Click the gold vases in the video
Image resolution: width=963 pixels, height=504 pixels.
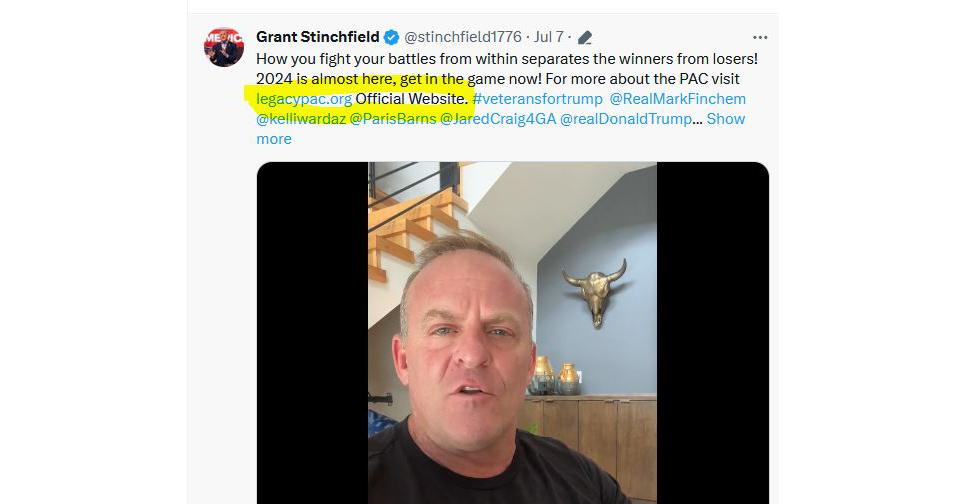coord(556,376)
